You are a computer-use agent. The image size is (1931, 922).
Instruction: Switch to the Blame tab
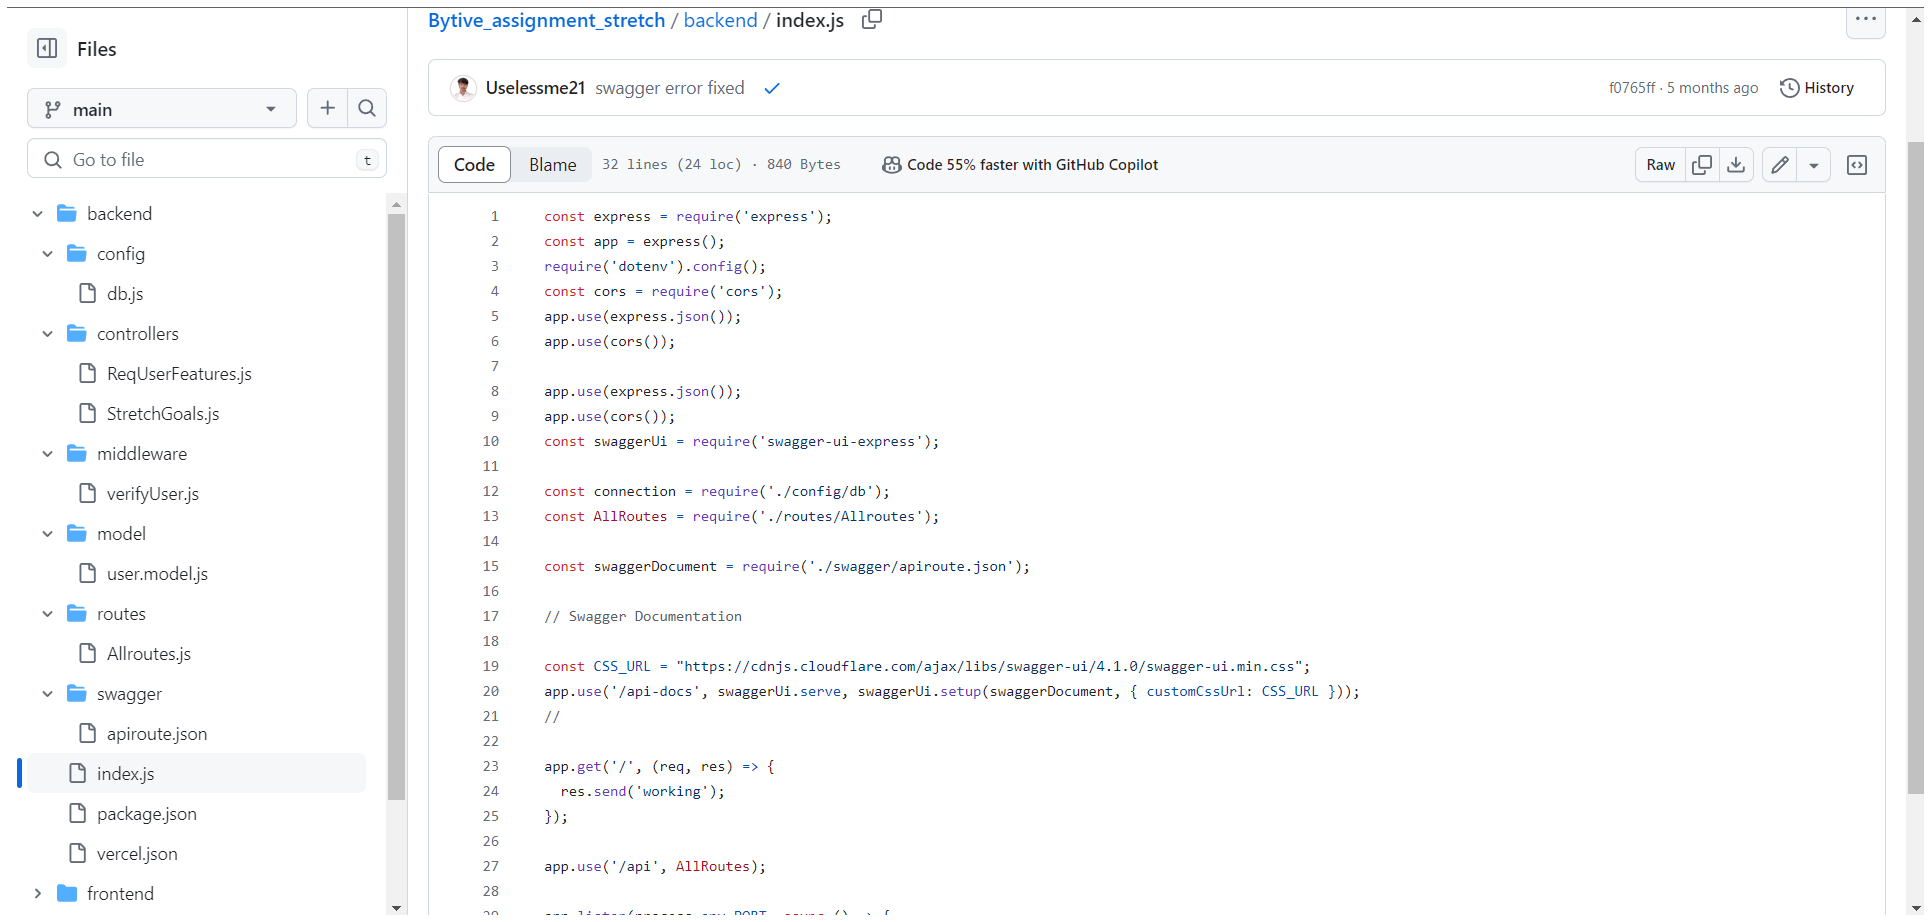point(552,165)
